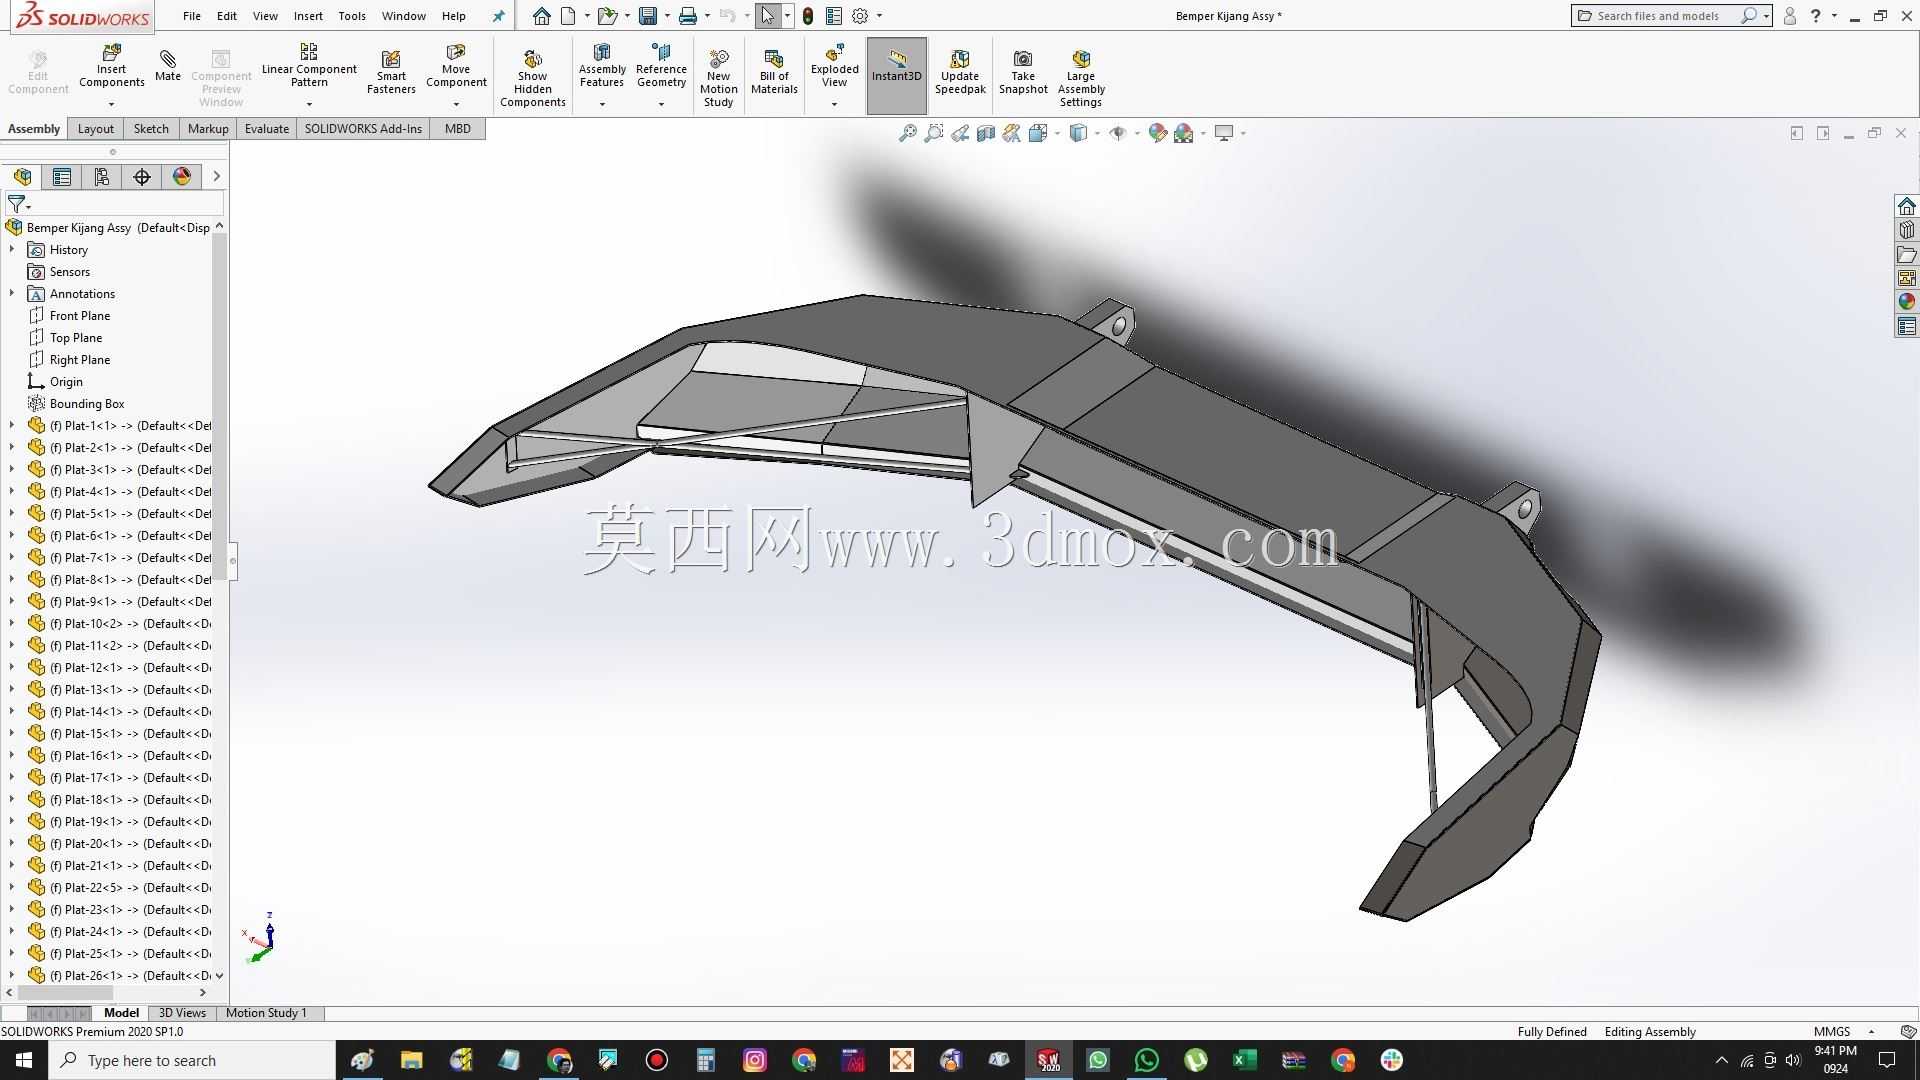
Task: Click Windows search box on taskbar
Action: tap(192, 1060)
